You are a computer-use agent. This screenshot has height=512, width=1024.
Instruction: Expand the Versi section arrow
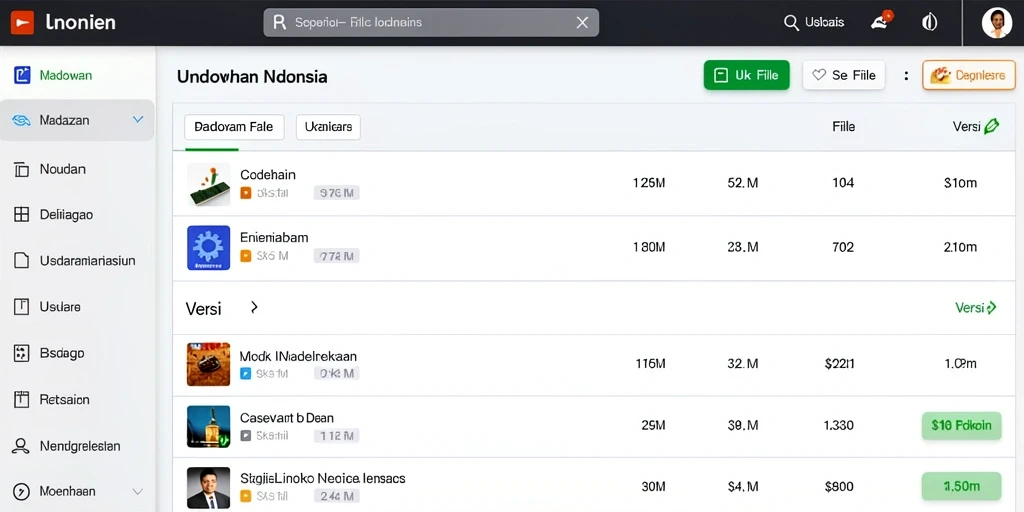(x=254, y=307)
